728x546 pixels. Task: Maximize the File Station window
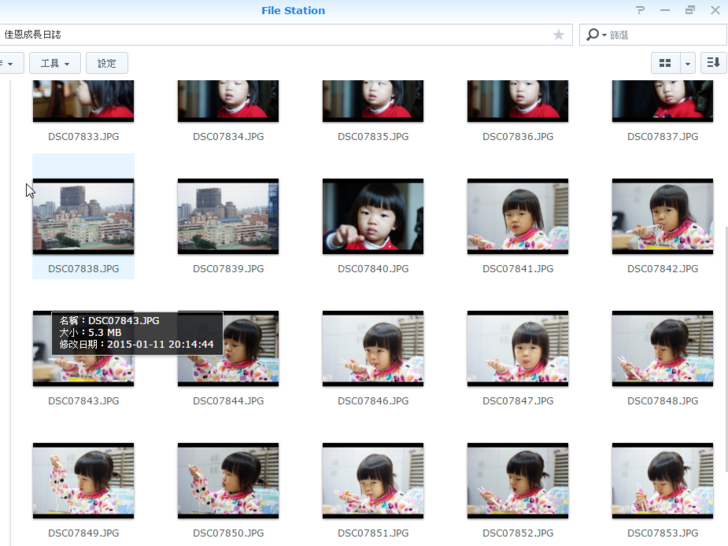(x=690, y=10)
